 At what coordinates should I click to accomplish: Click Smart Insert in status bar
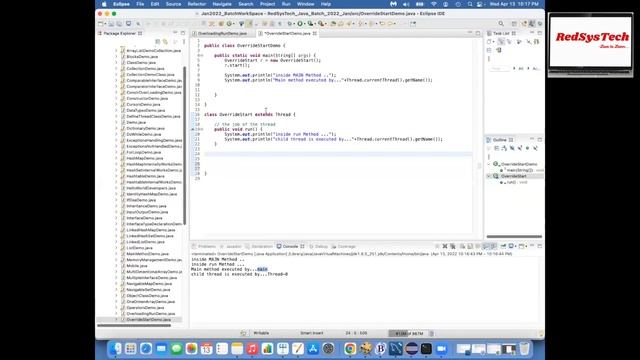click(x=312, y=333)
